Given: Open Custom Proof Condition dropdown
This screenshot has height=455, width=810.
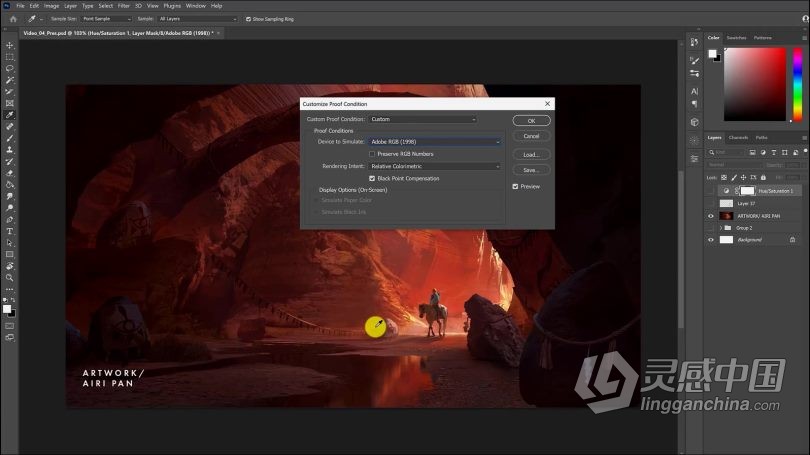Looking at the screenshot, I should tap(422, 119).
